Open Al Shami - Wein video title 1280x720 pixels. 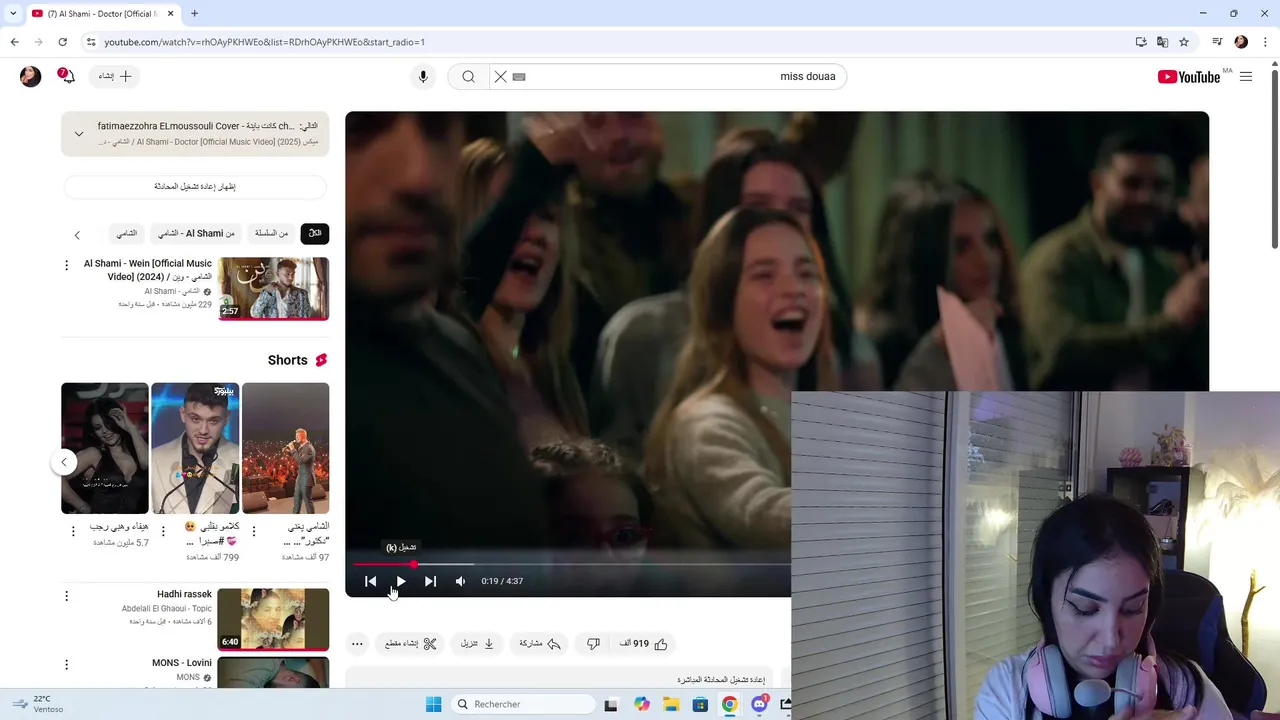148,270
